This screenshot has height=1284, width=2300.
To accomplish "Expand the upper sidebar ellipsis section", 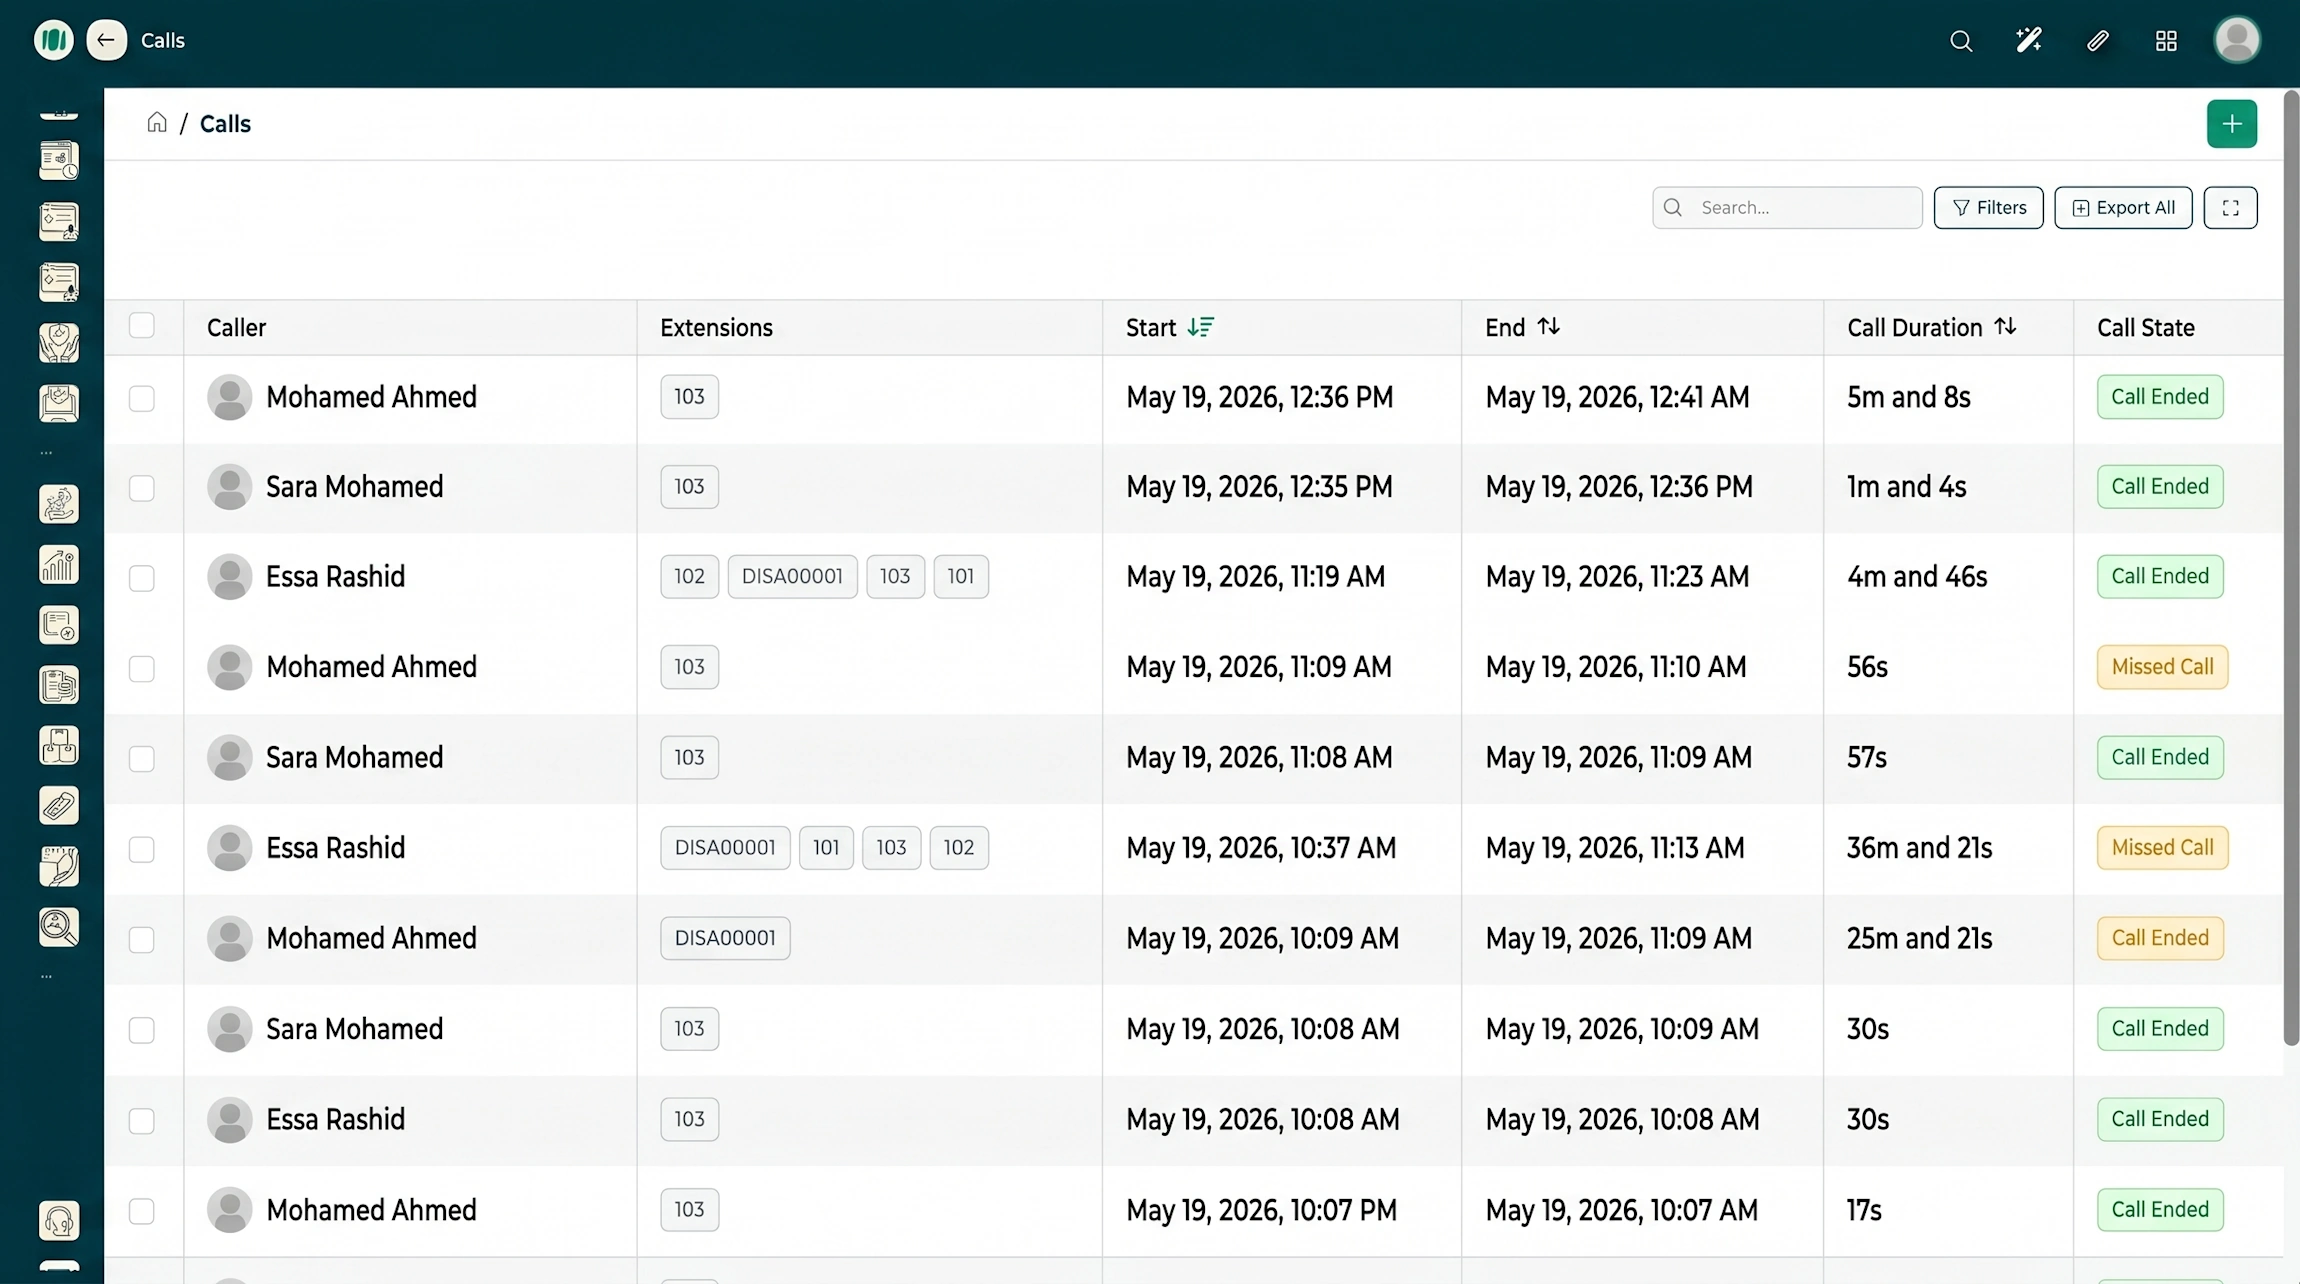I will tap(46, 453).
